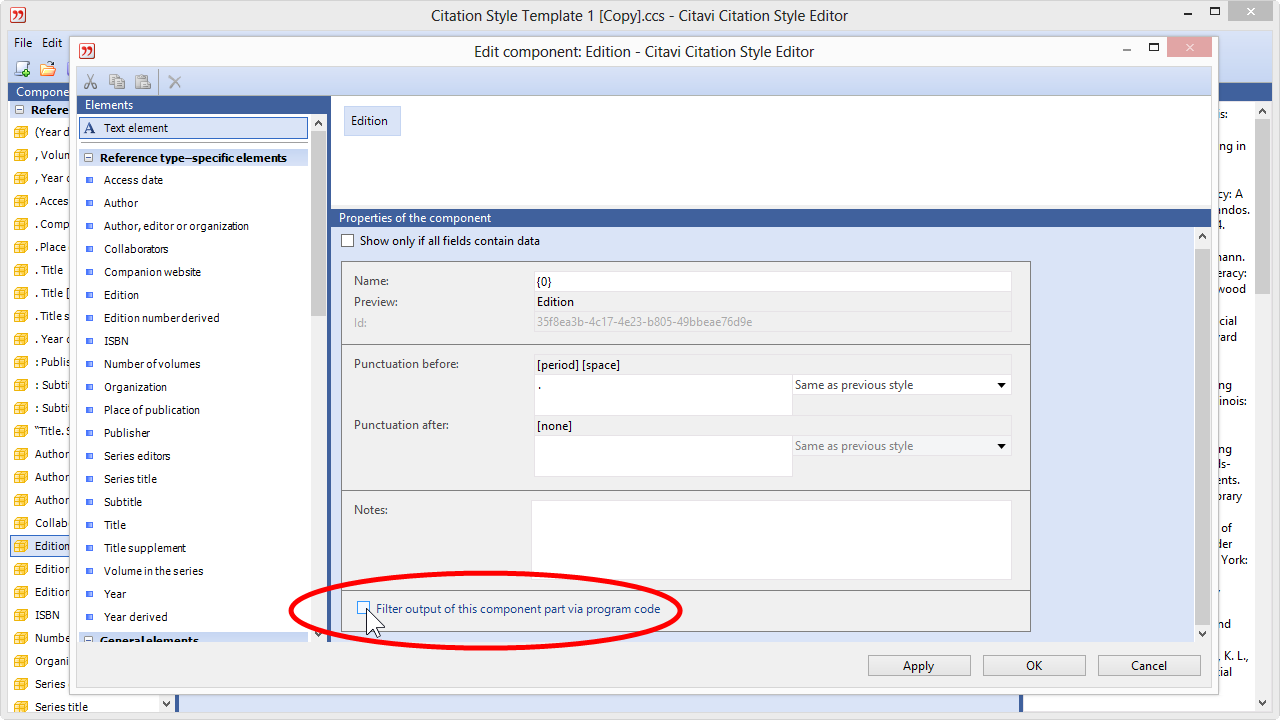This screenshot has width=1280, height=720.
Task: Select Text element in Elements list
Action: point(194,128)
